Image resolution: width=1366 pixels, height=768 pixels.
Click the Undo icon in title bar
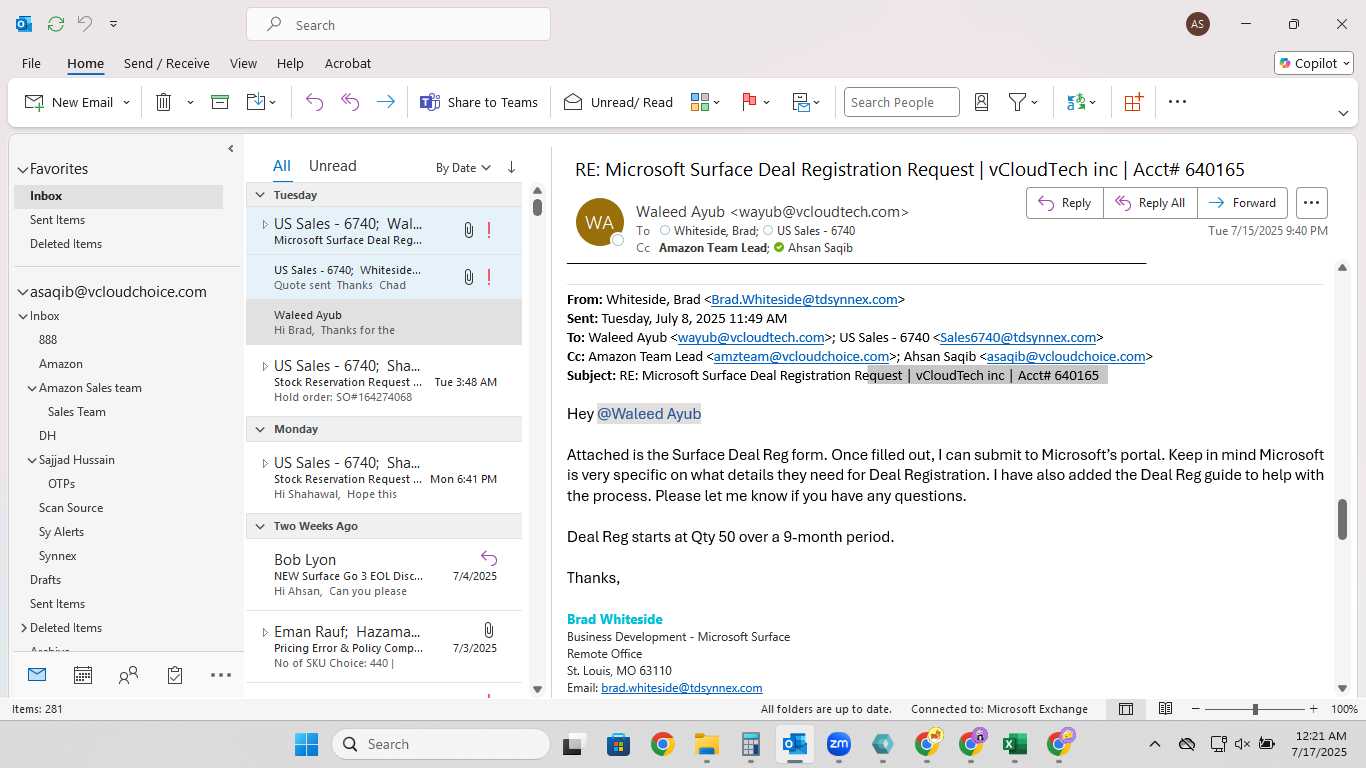point(85,24)
